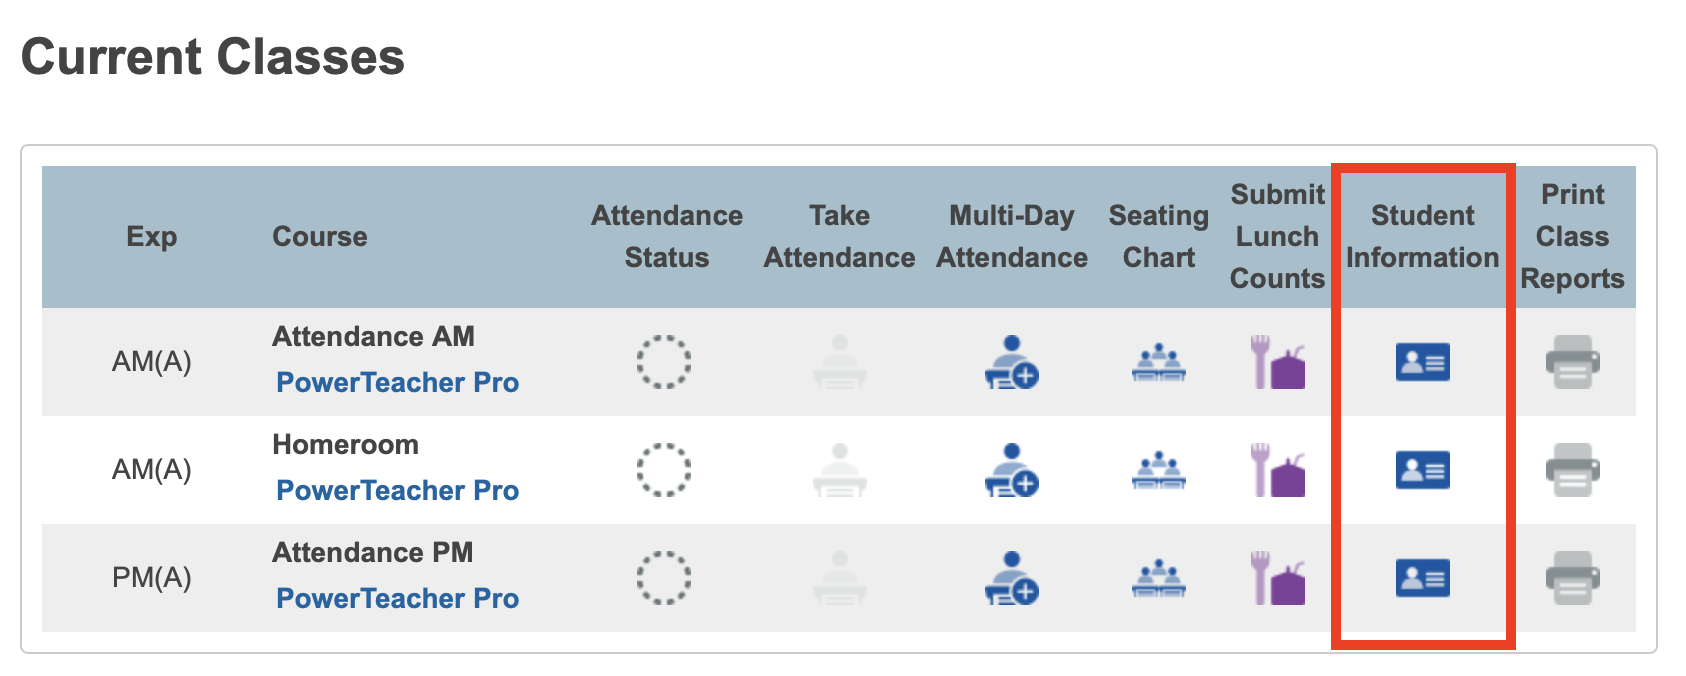The image size is (1686, 676).
Task: View Student Information for Attendance AM
Action: point(1421,363)
